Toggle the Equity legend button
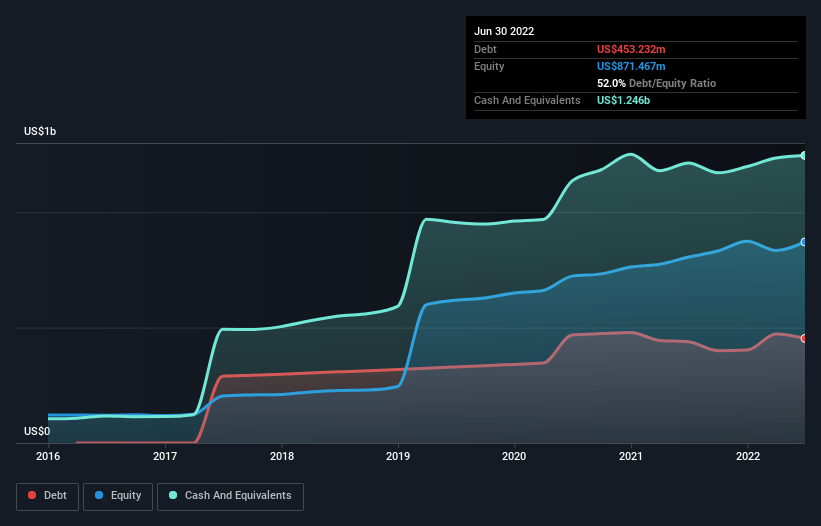Image resolution: width=821 pixels, height=526 pixels. pos(118,496)
